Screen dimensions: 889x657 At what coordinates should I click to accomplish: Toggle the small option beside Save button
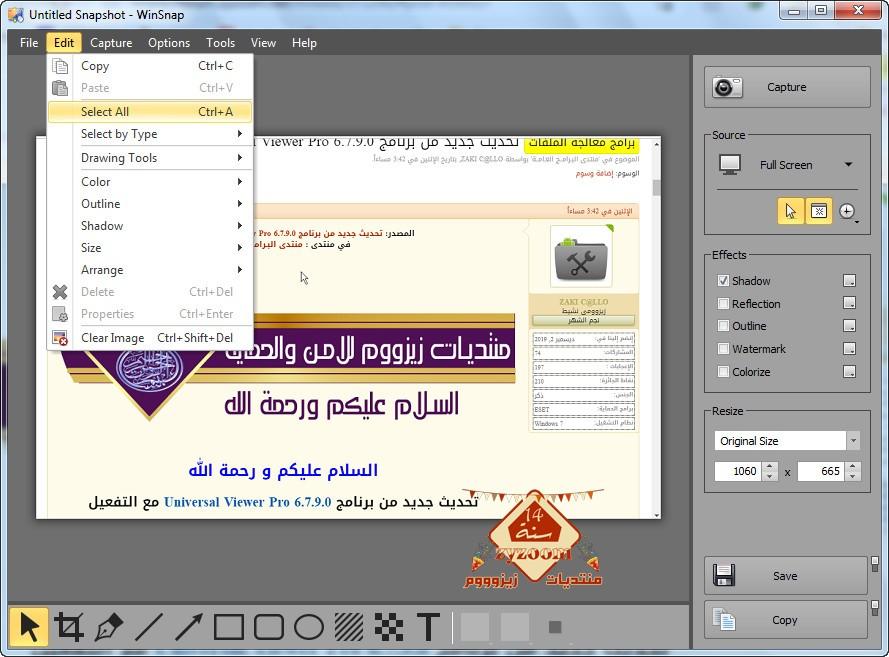tap(875, 563)
